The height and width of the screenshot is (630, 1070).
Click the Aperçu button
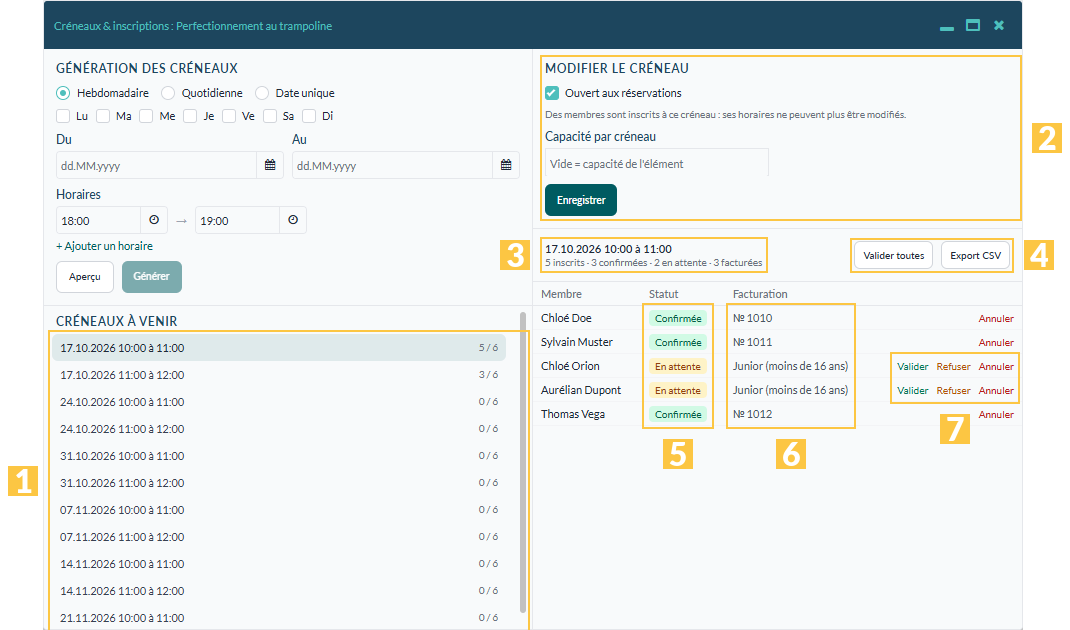(85, 276)
